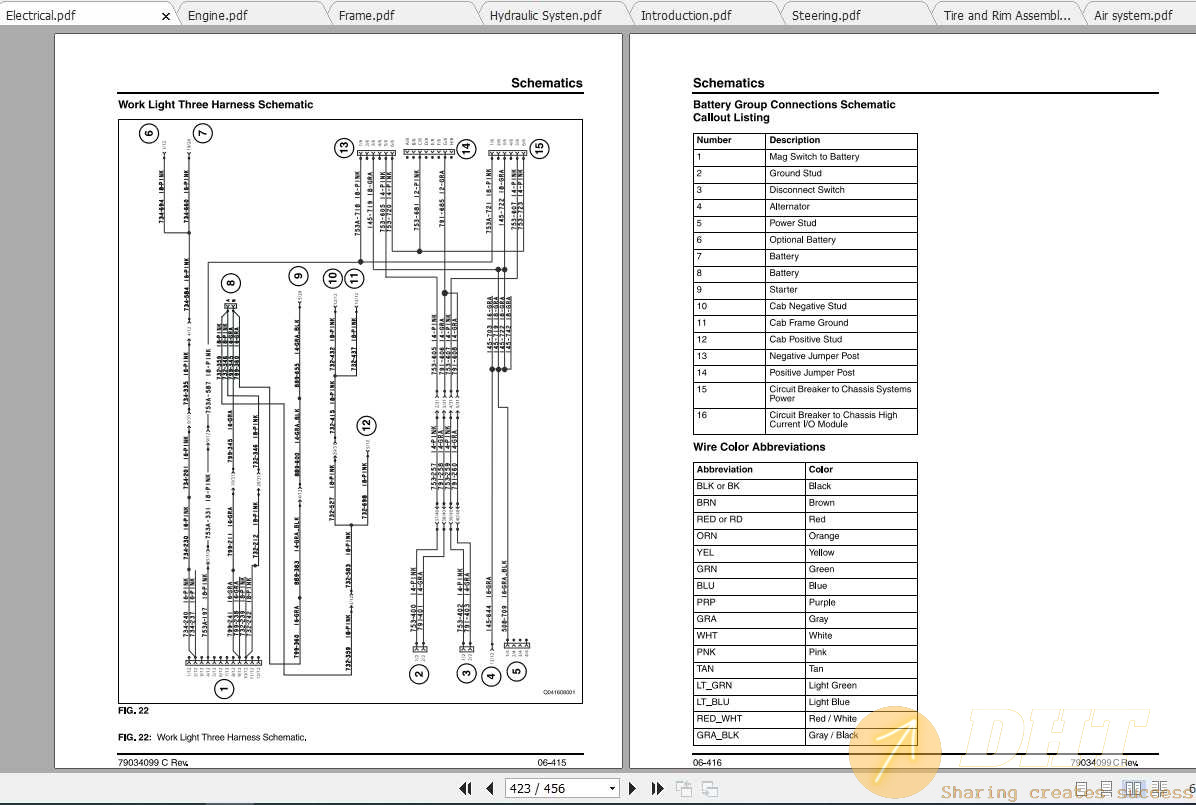Click the 'Abbreviation' column header

coord(748,470)
